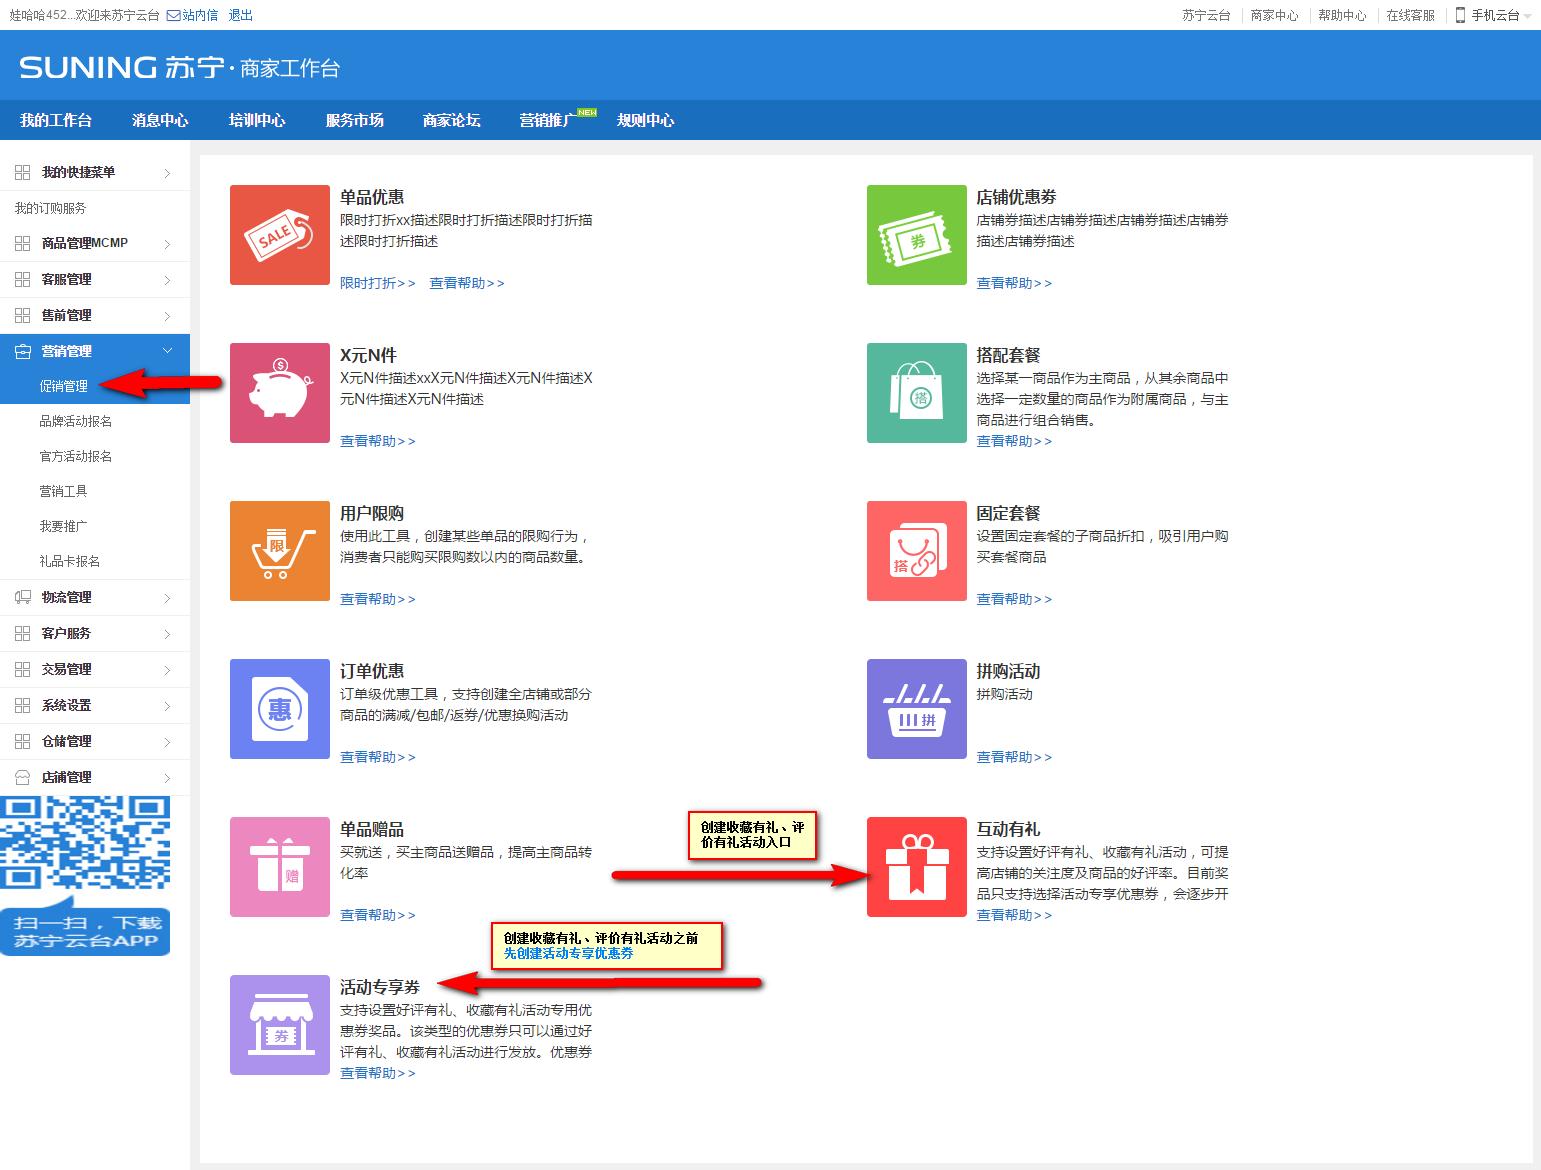
Task: Expand the 客户服务 menu arrow
Action: [x=167, y=634]
